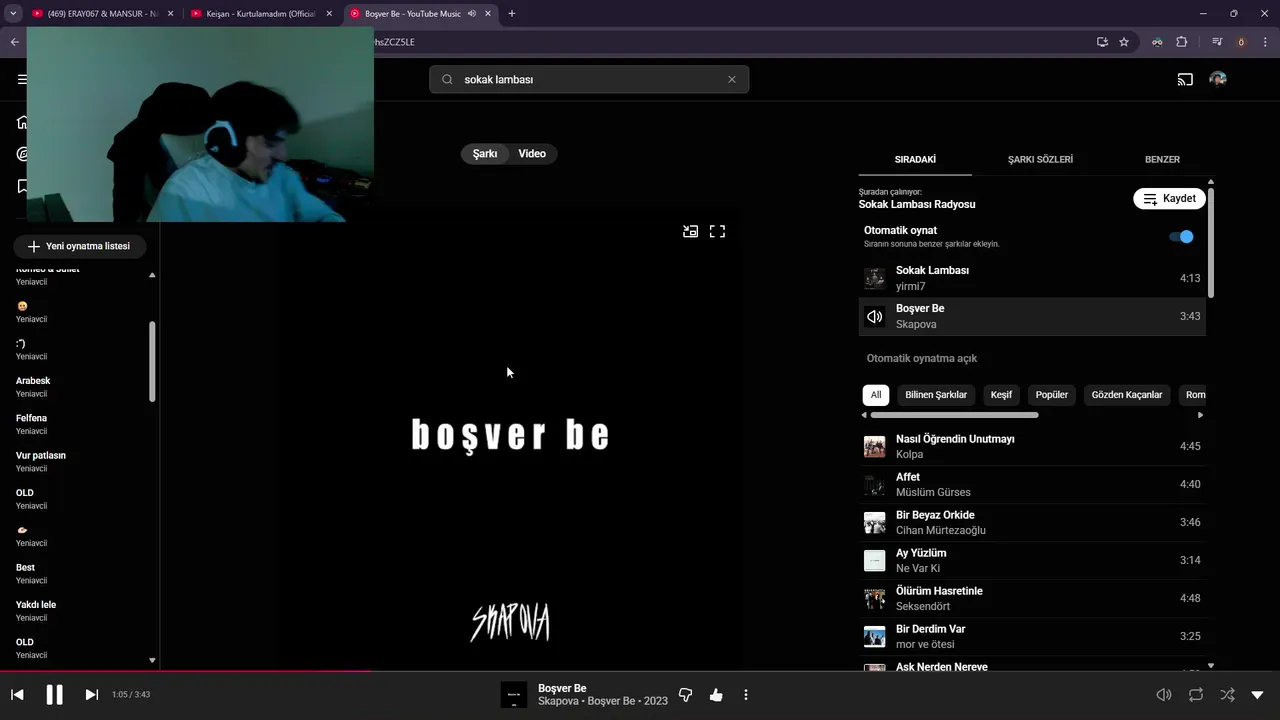Screen dimensions: 1280x720
Task: Go back to previous track
Action: 17,694
